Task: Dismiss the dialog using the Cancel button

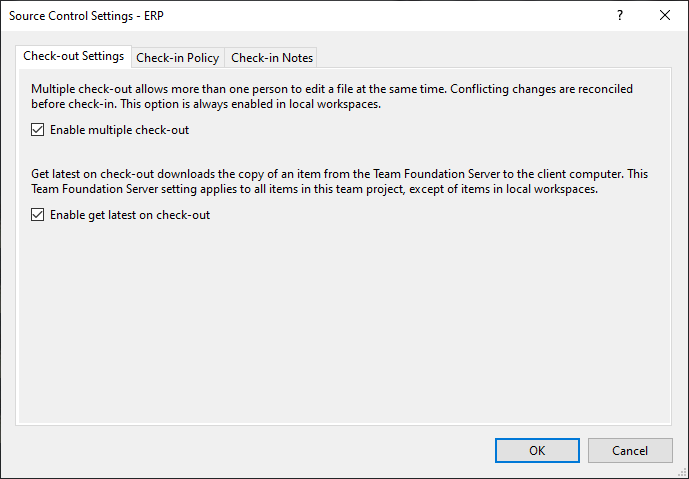Action: click(x=630, y=450)
